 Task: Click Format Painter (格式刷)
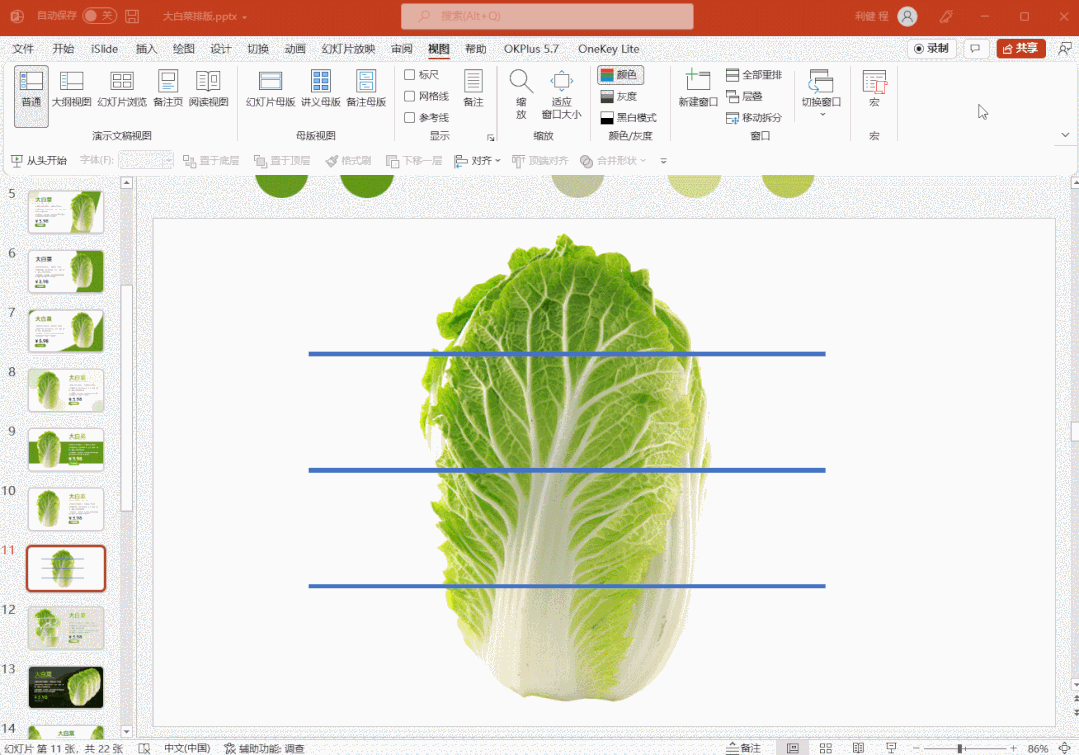pyautogui.click(x=348, y=160)
